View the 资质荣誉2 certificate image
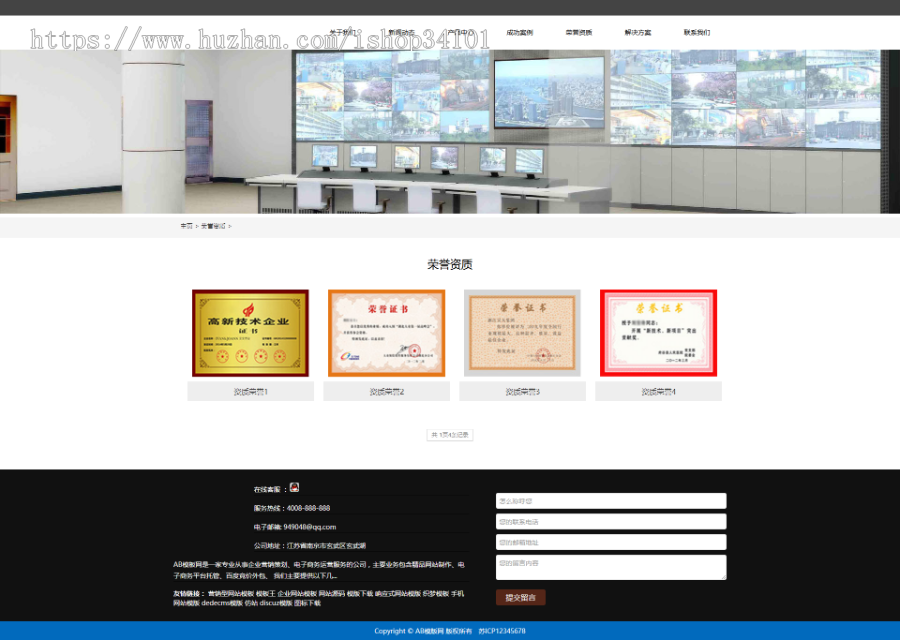Image resolution: width=900 pixels, height=640 pixels. [386, 331]
